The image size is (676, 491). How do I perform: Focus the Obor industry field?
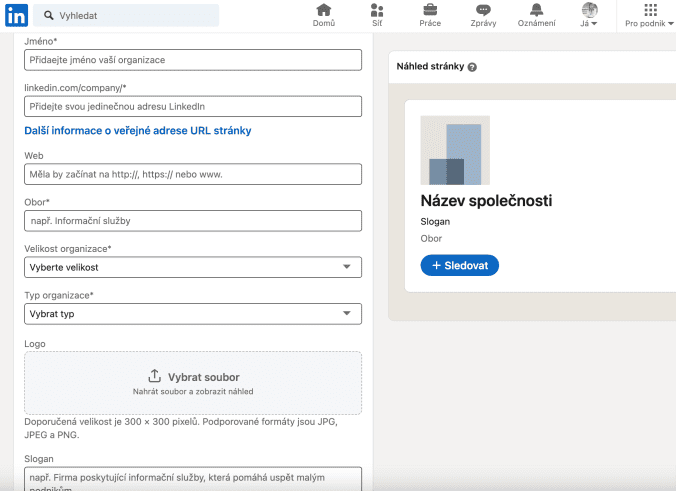pyautogui.click(x=193, y=220)
